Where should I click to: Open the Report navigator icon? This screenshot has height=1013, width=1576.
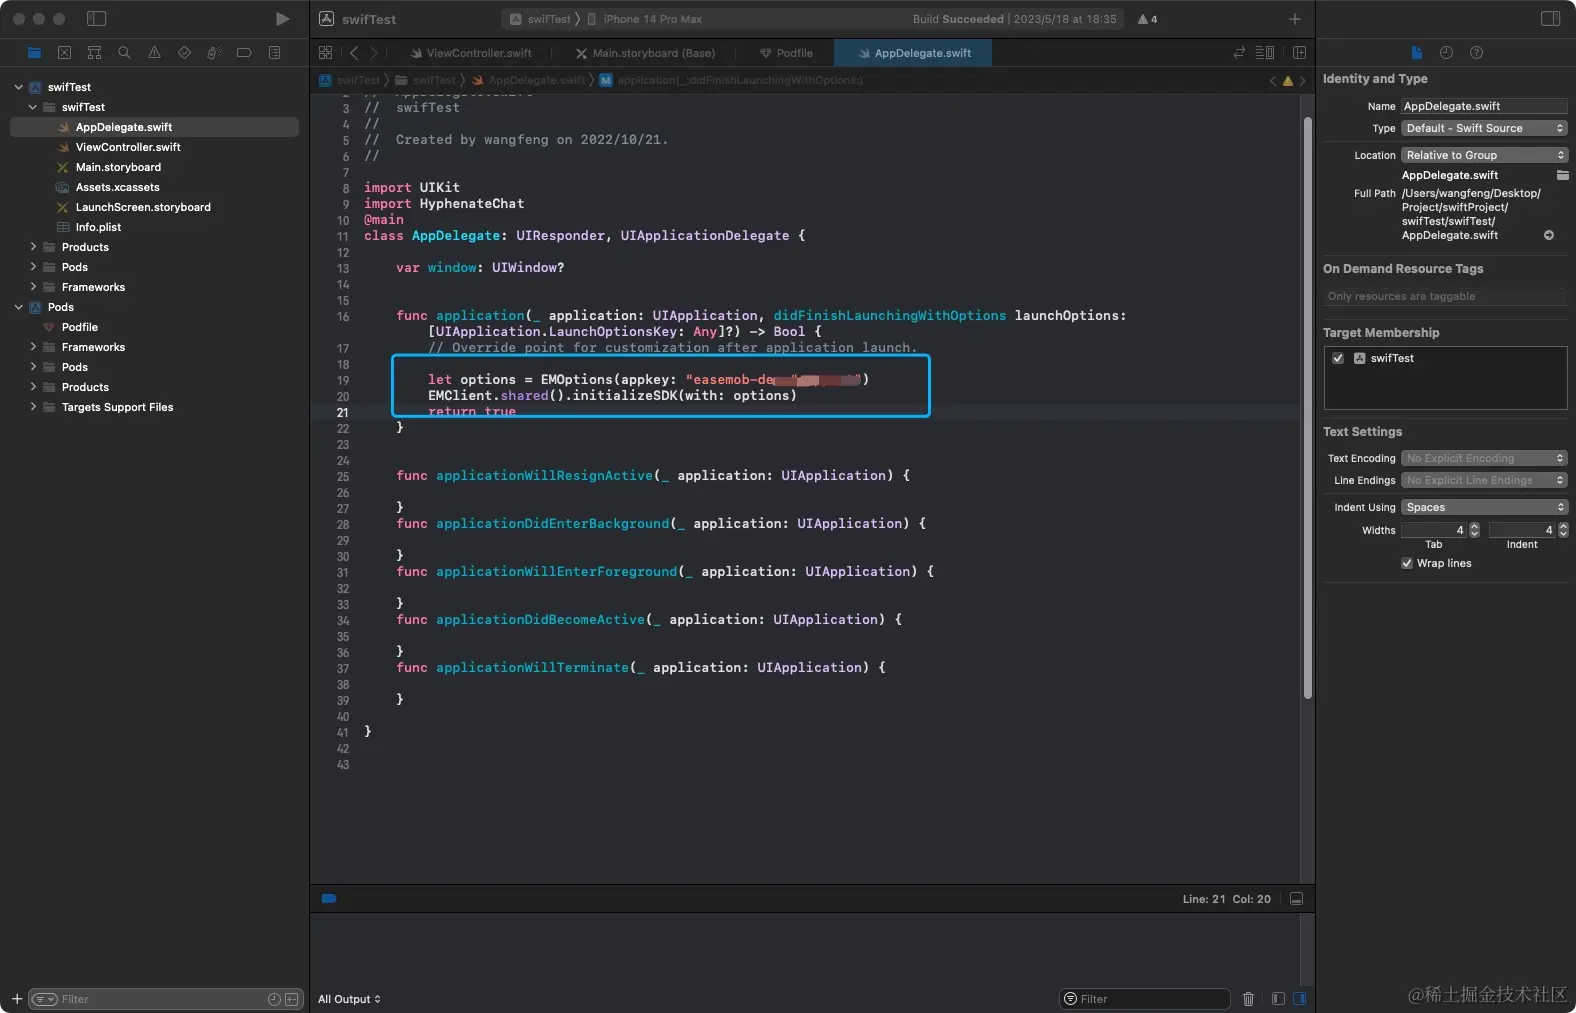pos(274,53)
